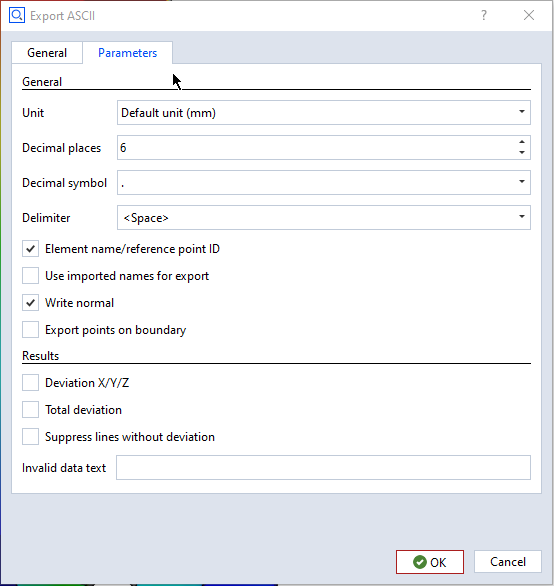The image size is (554, 586).
Task: Enable Total deviation checkbox
Action: tap(30, 410)
